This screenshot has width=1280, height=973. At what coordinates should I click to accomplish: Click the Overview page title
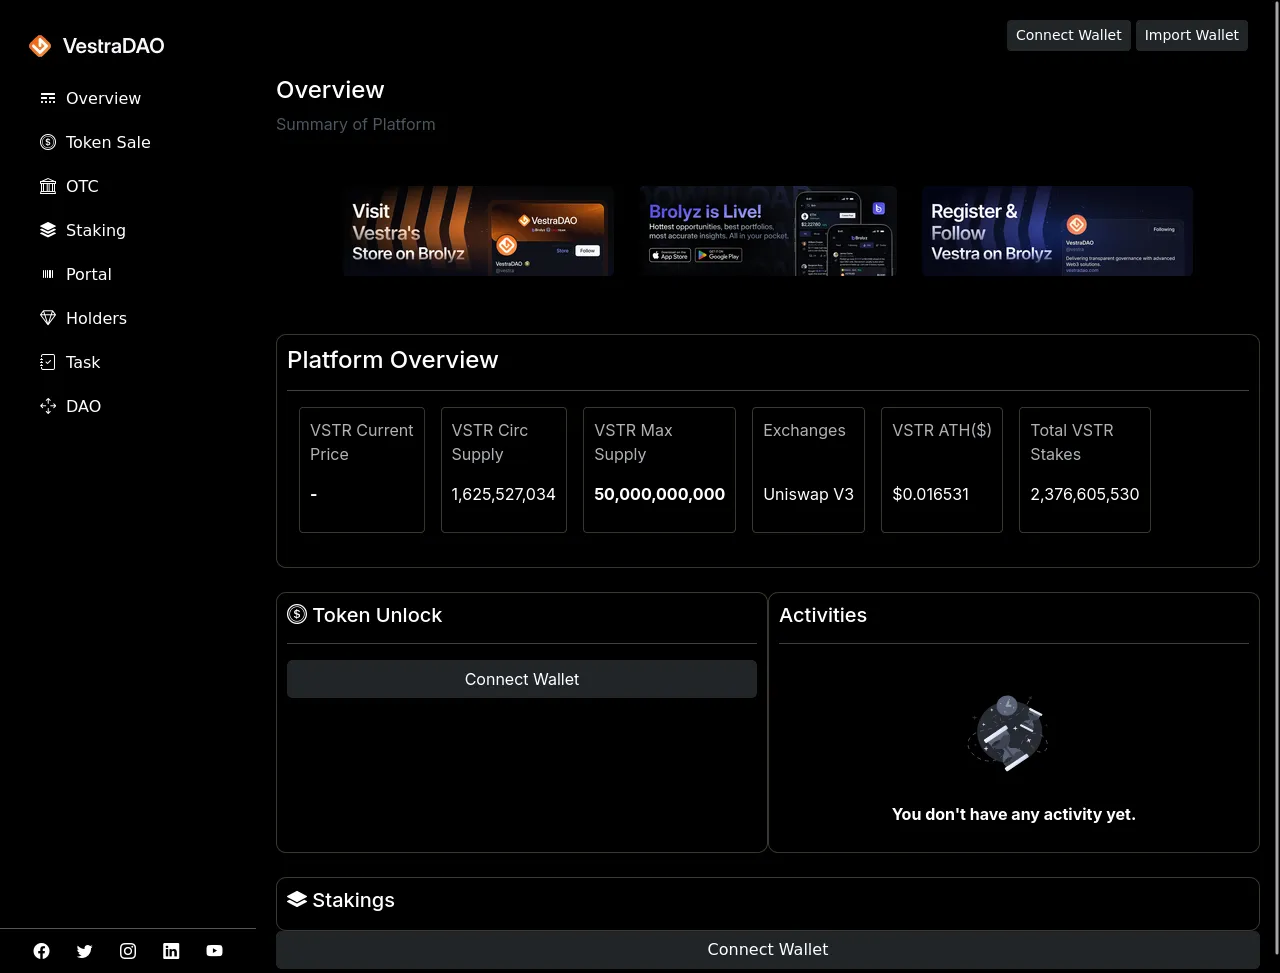(x=330, y=90)
